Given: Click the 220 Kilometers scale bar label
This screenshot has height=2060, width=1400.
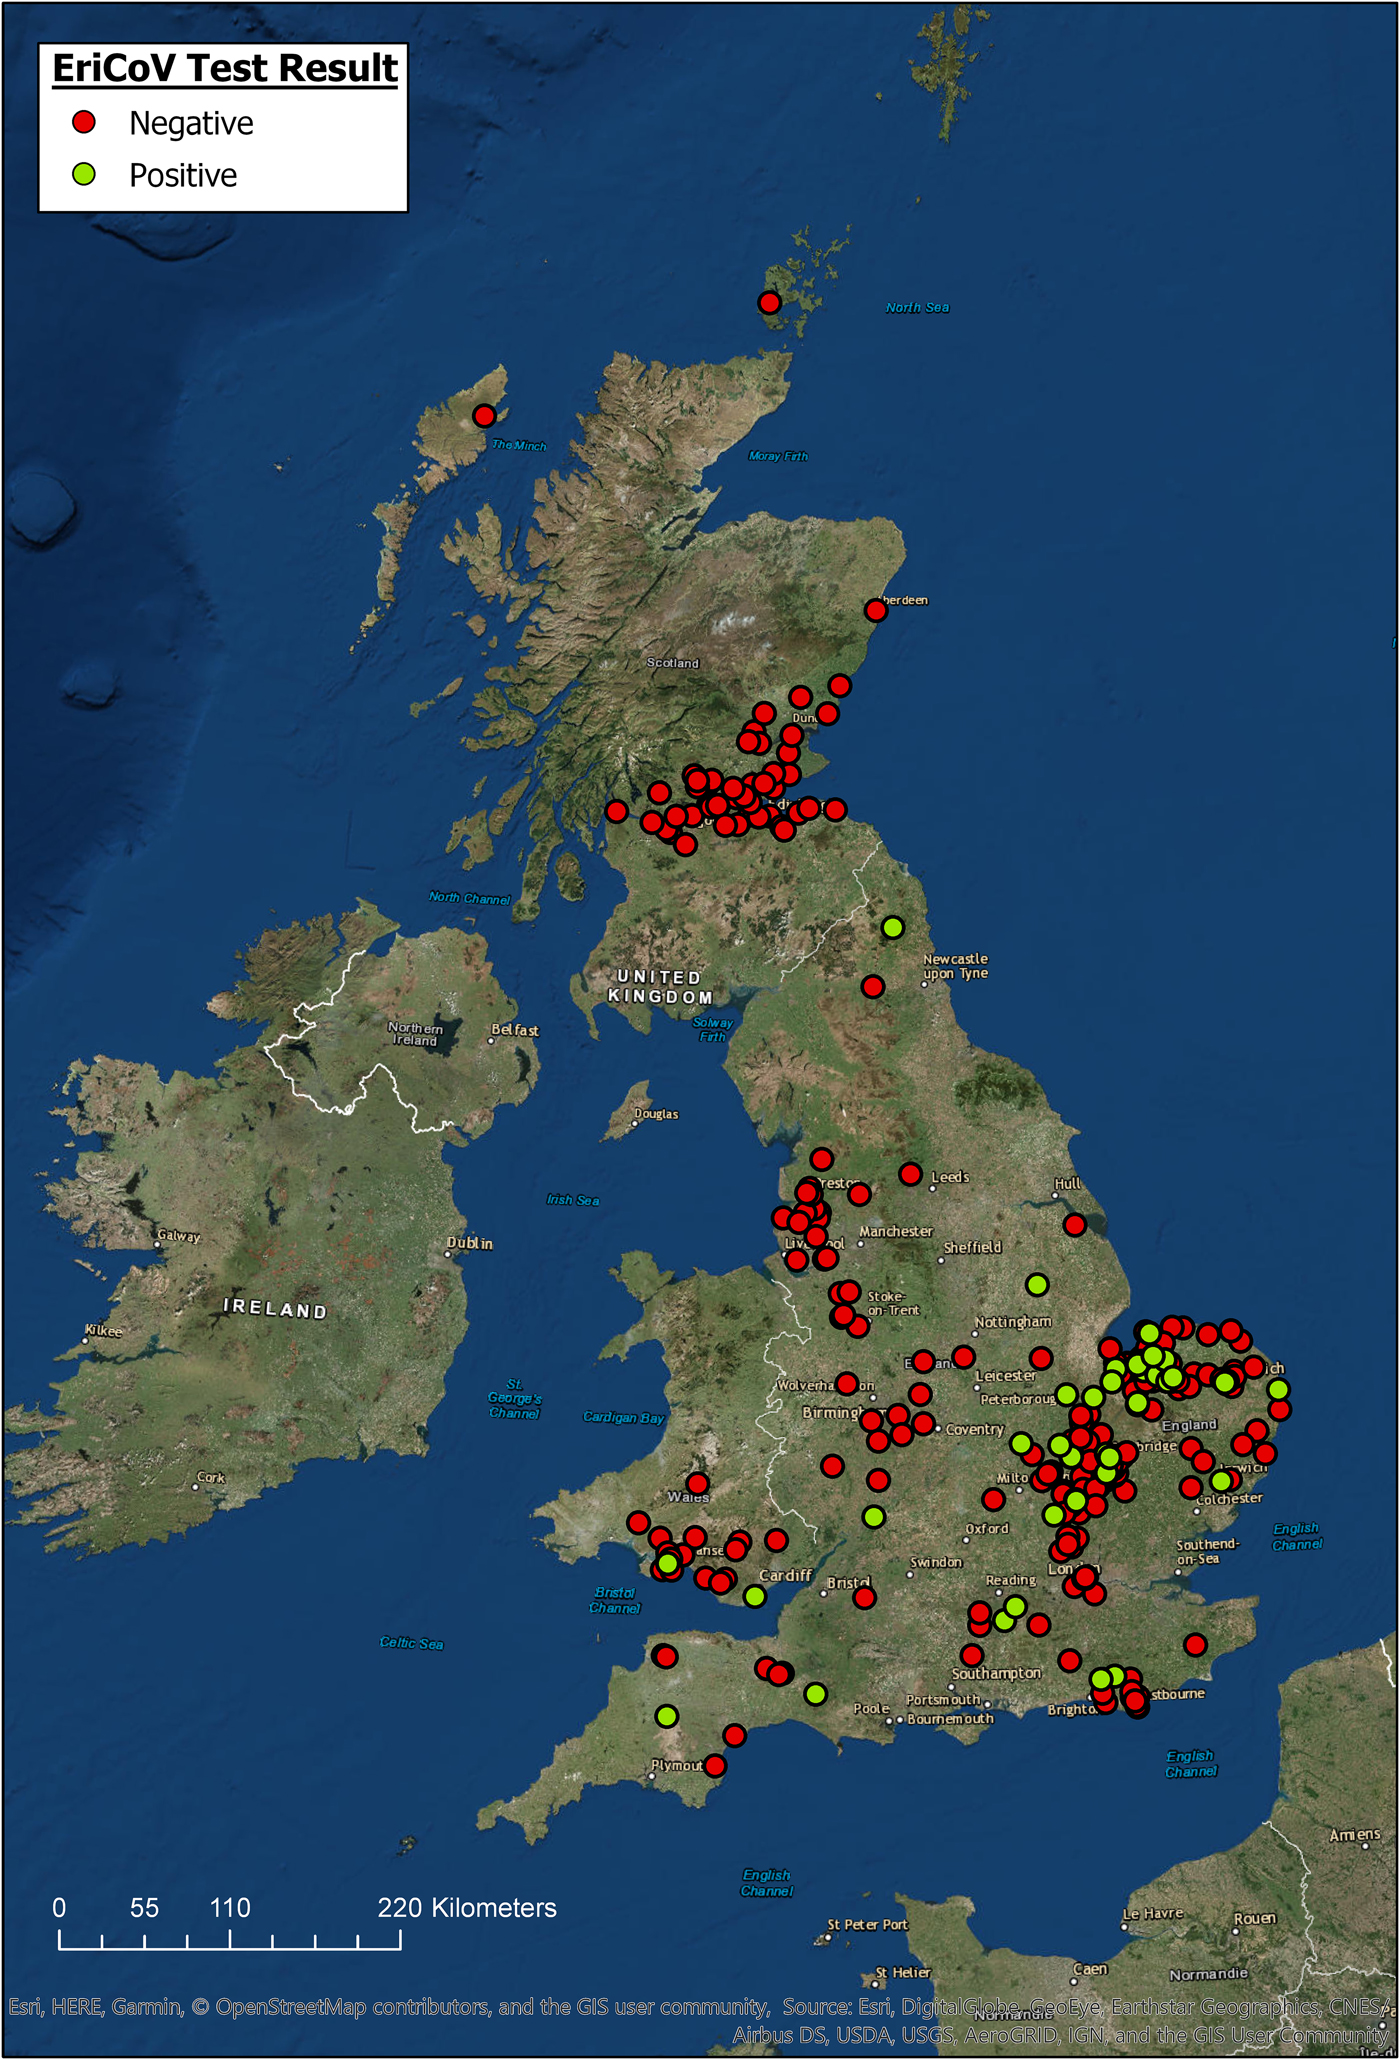Looking at the screenshot, I should tap(466, 1908).
